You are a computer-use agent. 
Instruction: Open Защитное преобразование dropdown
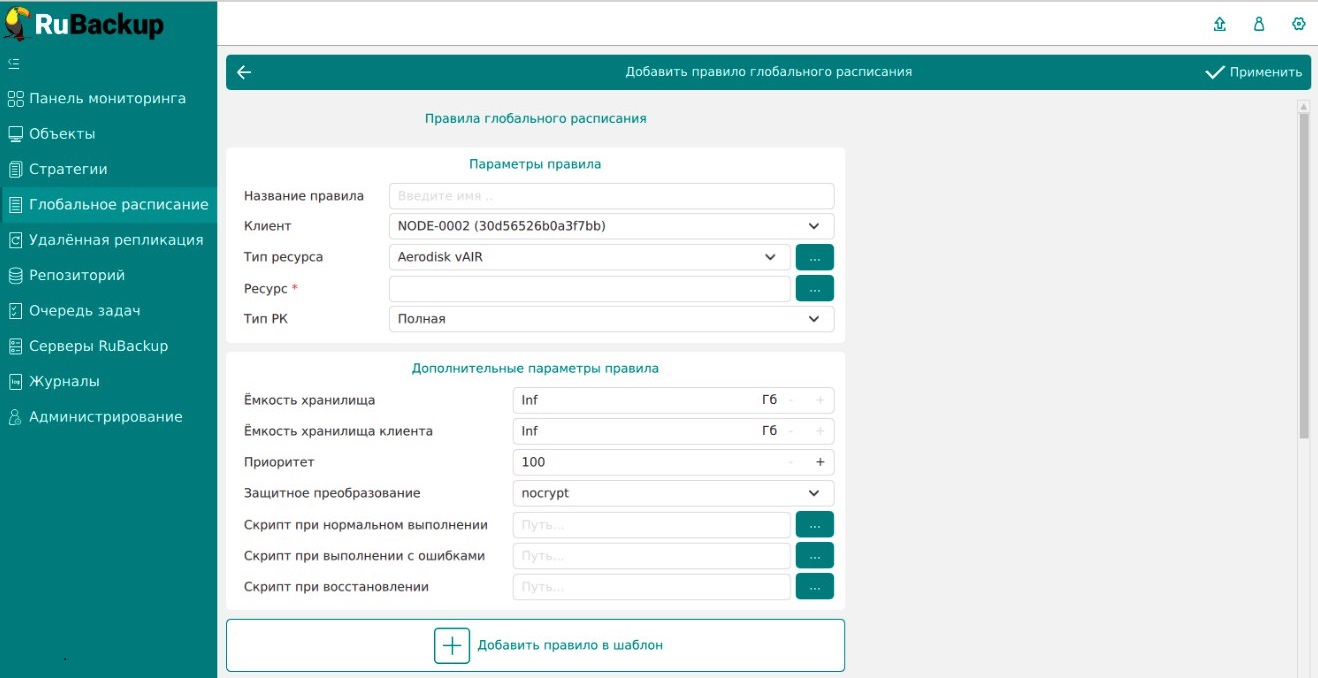click(x=672, y=493)
